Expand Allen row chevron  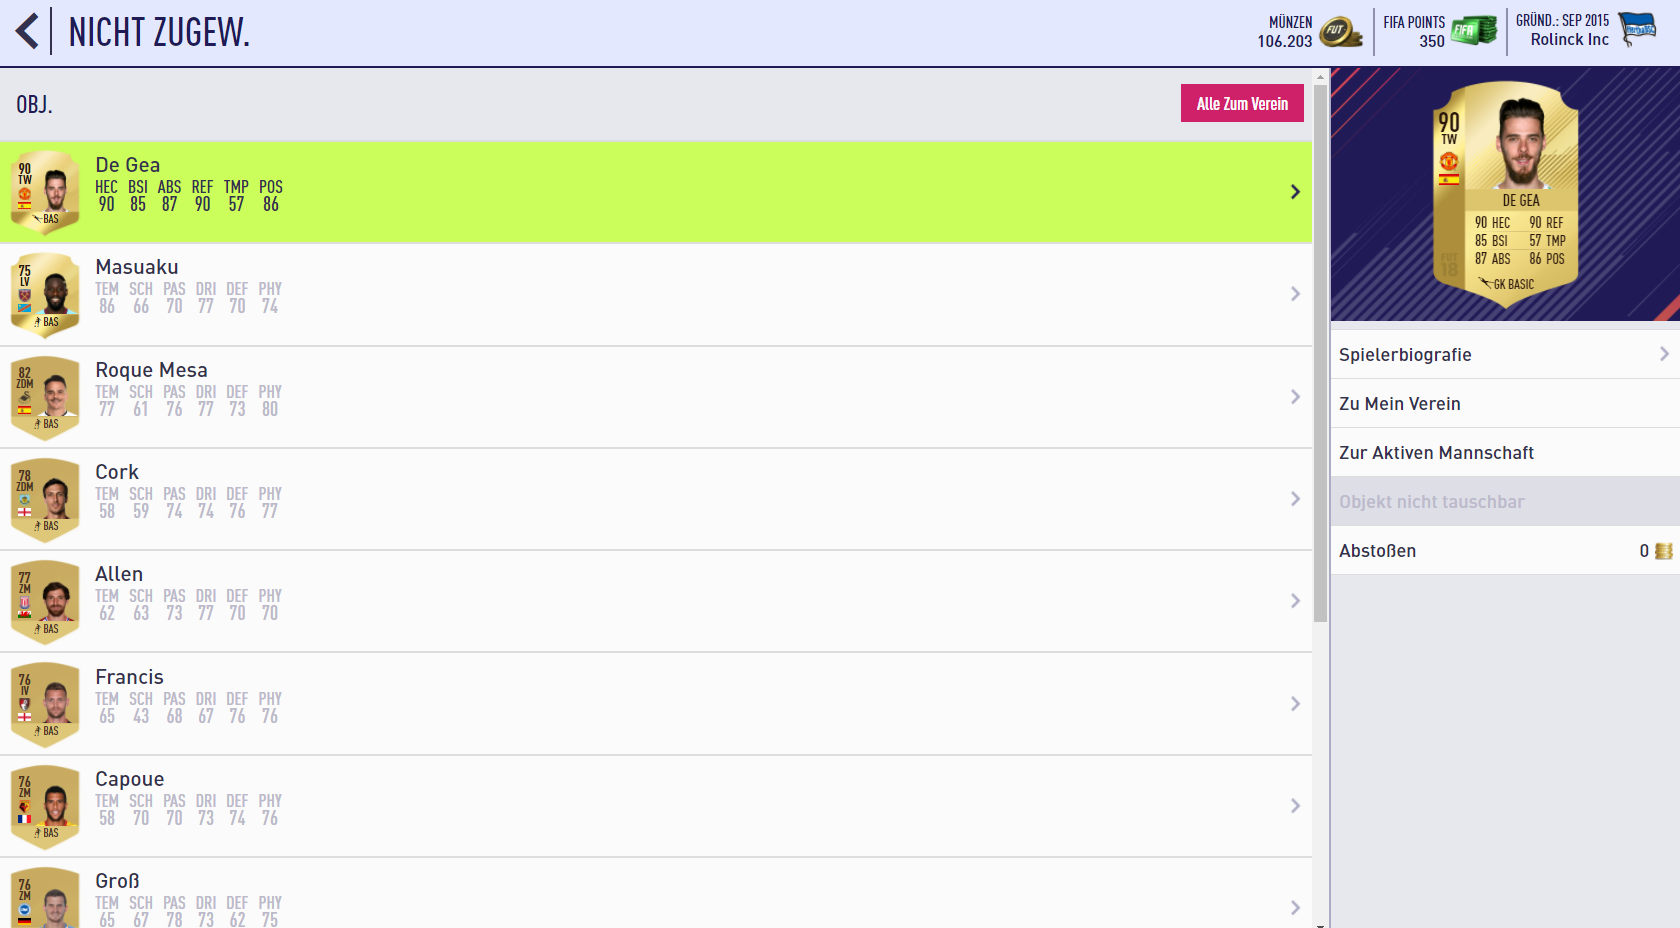click(1295, 601)
